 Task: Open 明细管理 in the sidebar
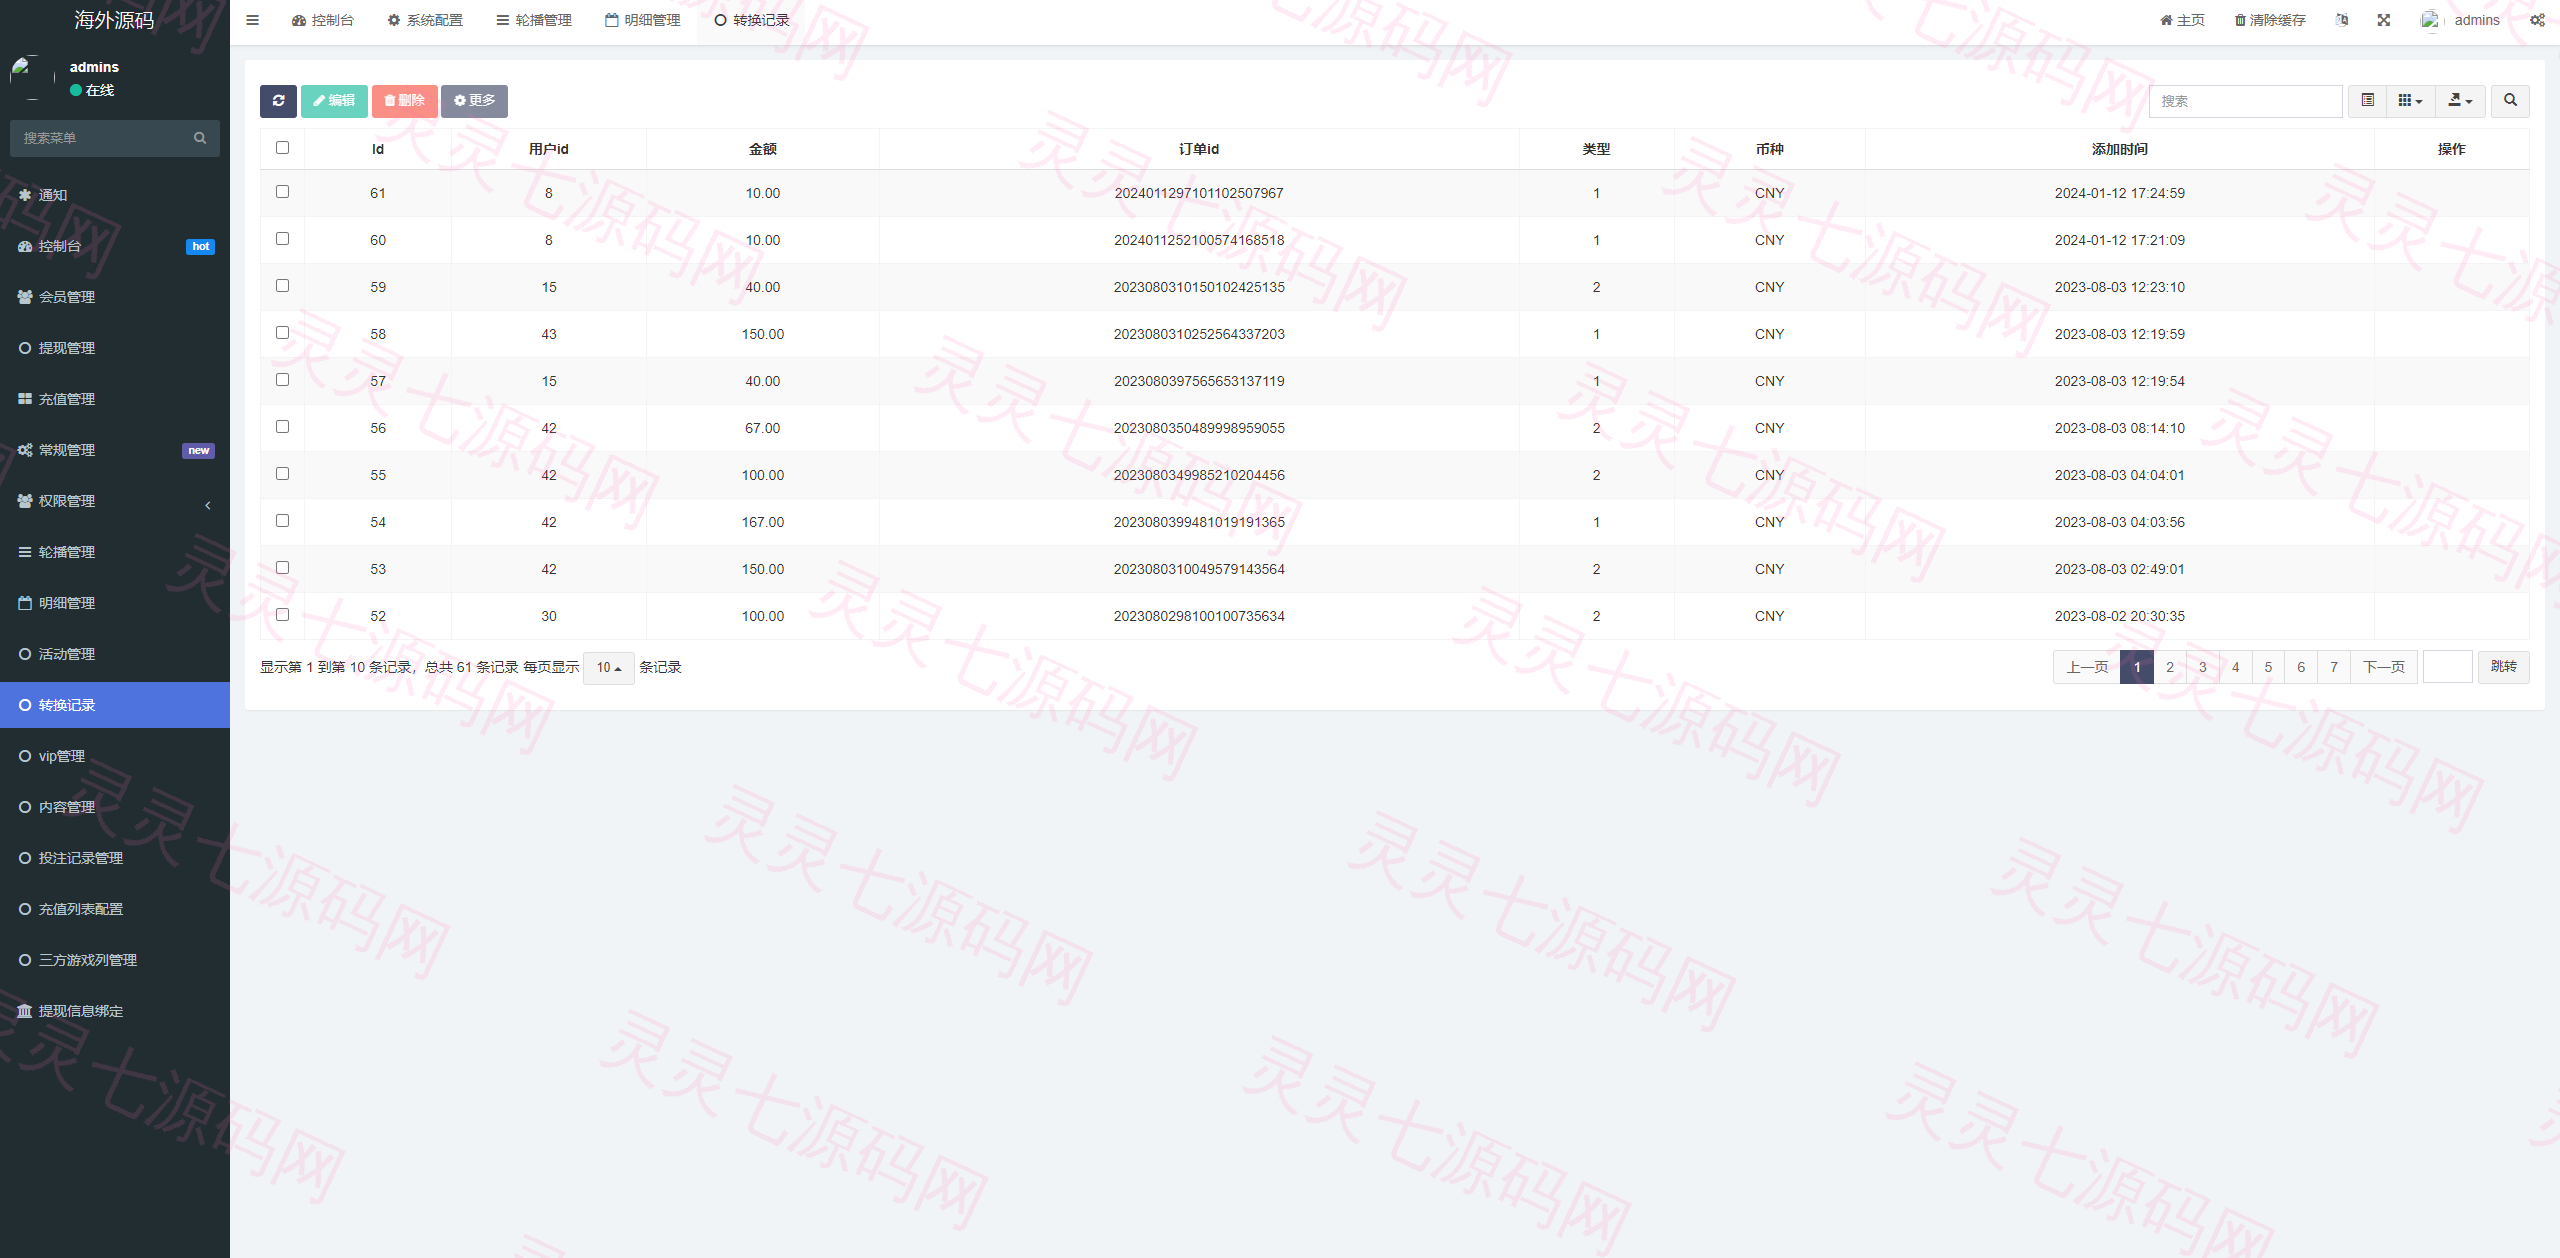tap(115, 603)
